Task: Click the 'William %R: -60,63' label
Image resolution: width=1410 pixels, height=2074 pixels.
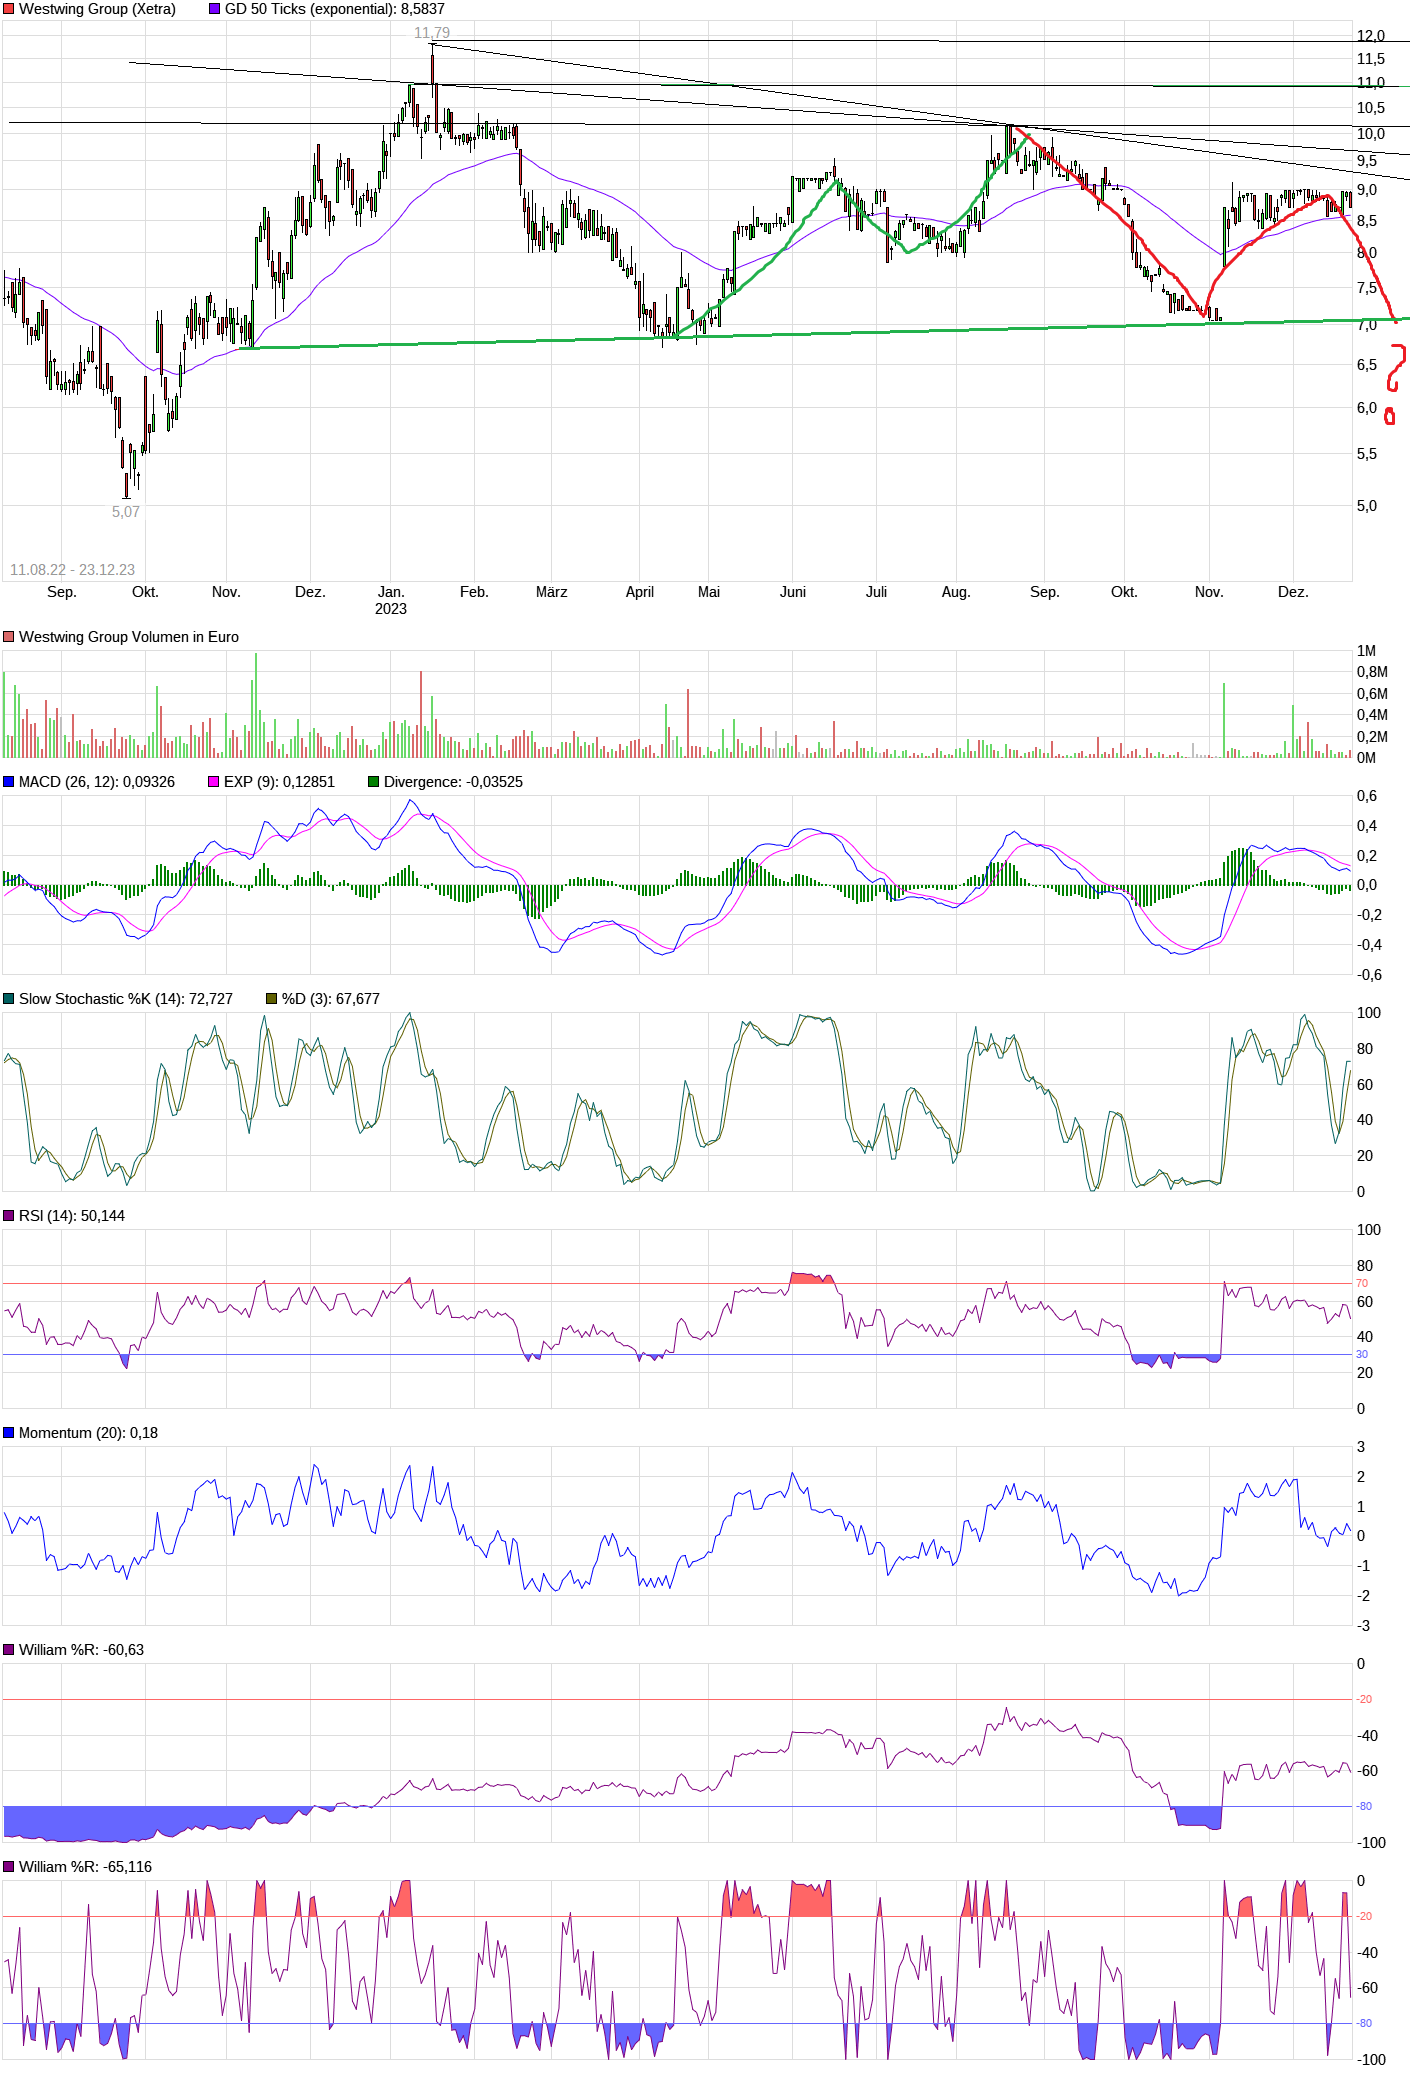Action: coord(81,1650)
